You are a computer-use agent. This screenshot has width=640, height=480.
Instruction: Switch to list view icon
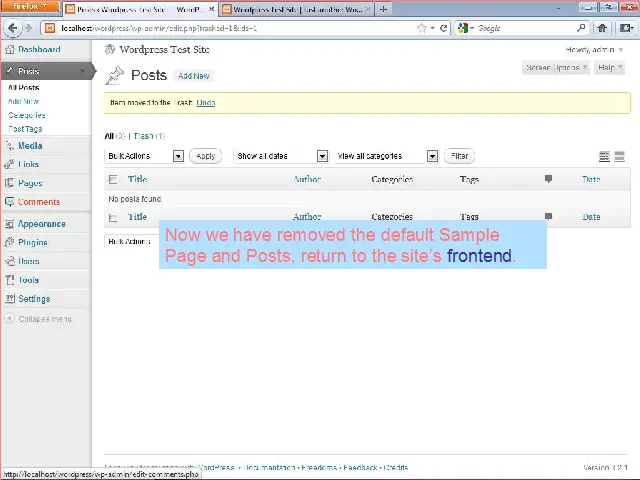click(604, 157)
